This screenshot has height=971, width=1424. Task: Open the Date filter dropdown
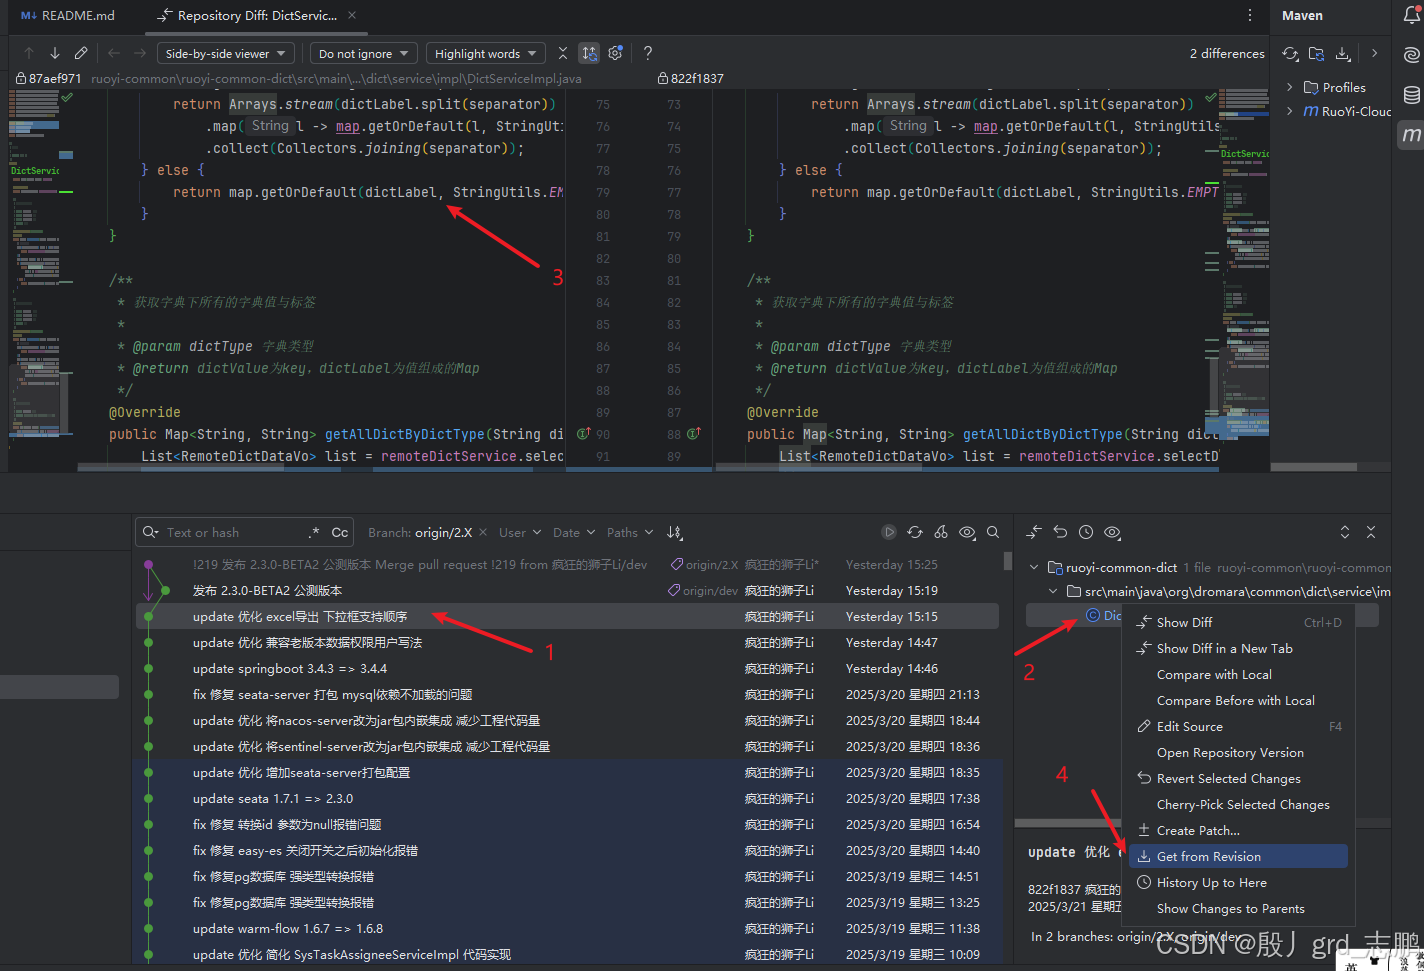pyautogui.click(x=574, y=532)
